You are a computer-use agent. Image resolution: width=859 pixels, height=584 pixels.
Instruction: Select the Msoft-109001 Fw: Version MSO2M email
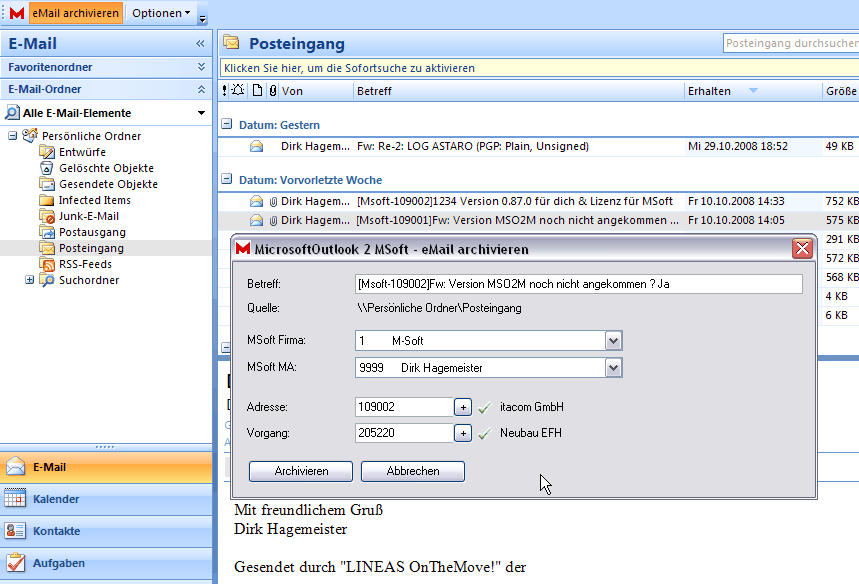pos(539,220)
